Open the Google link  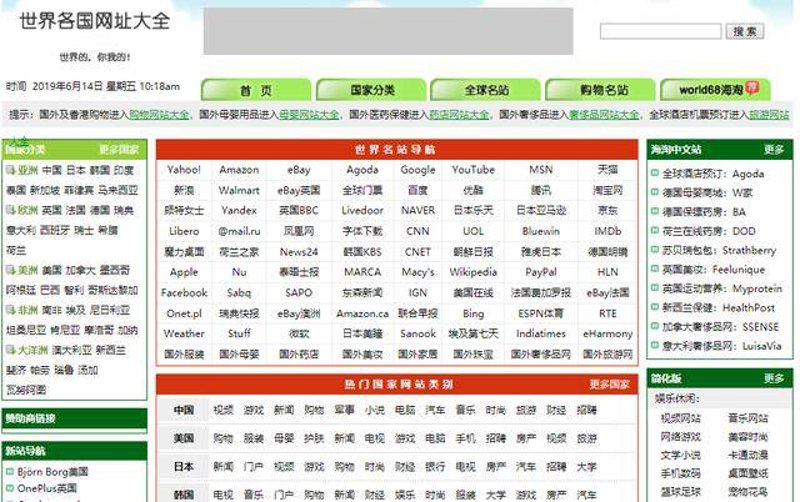tap(417, 170)
